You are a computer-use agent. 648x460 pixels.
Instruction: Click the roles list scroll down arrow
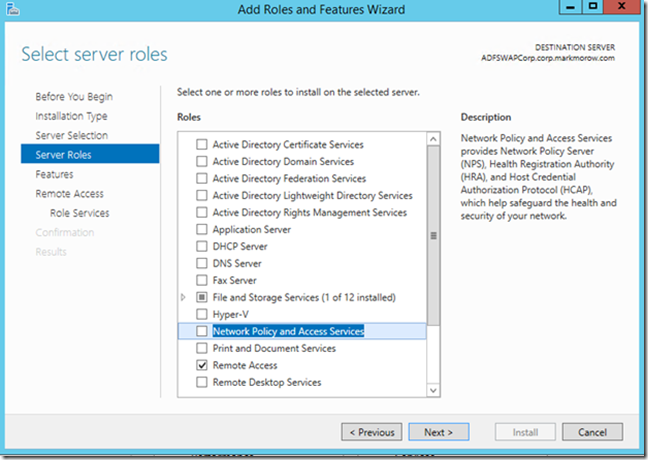[x=433, y=390]
